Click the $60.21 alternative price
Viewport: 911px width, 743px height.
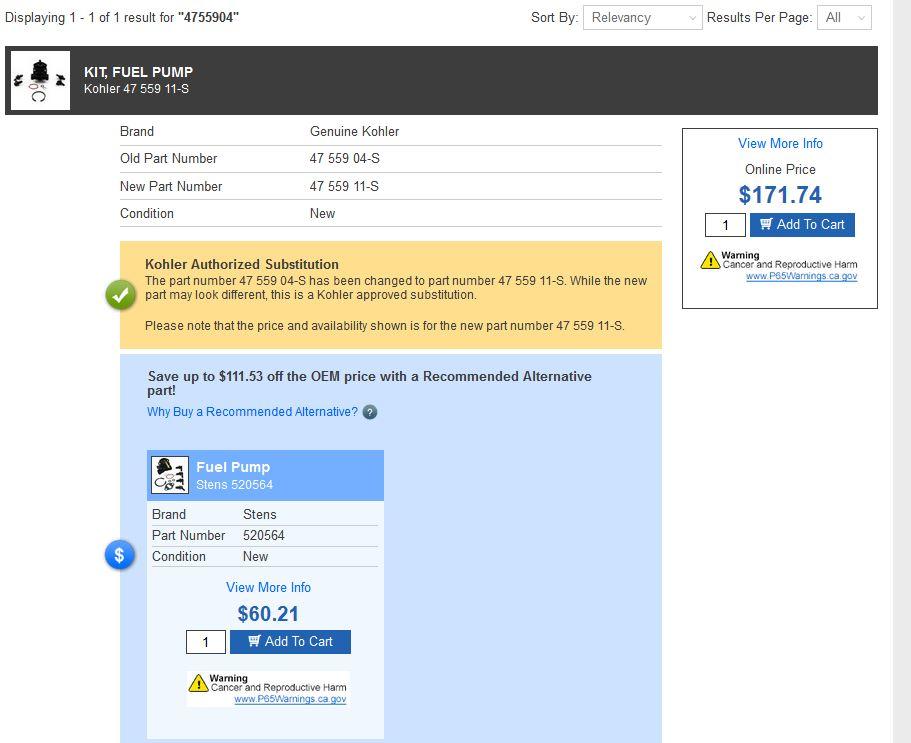(x=268, y=614)
